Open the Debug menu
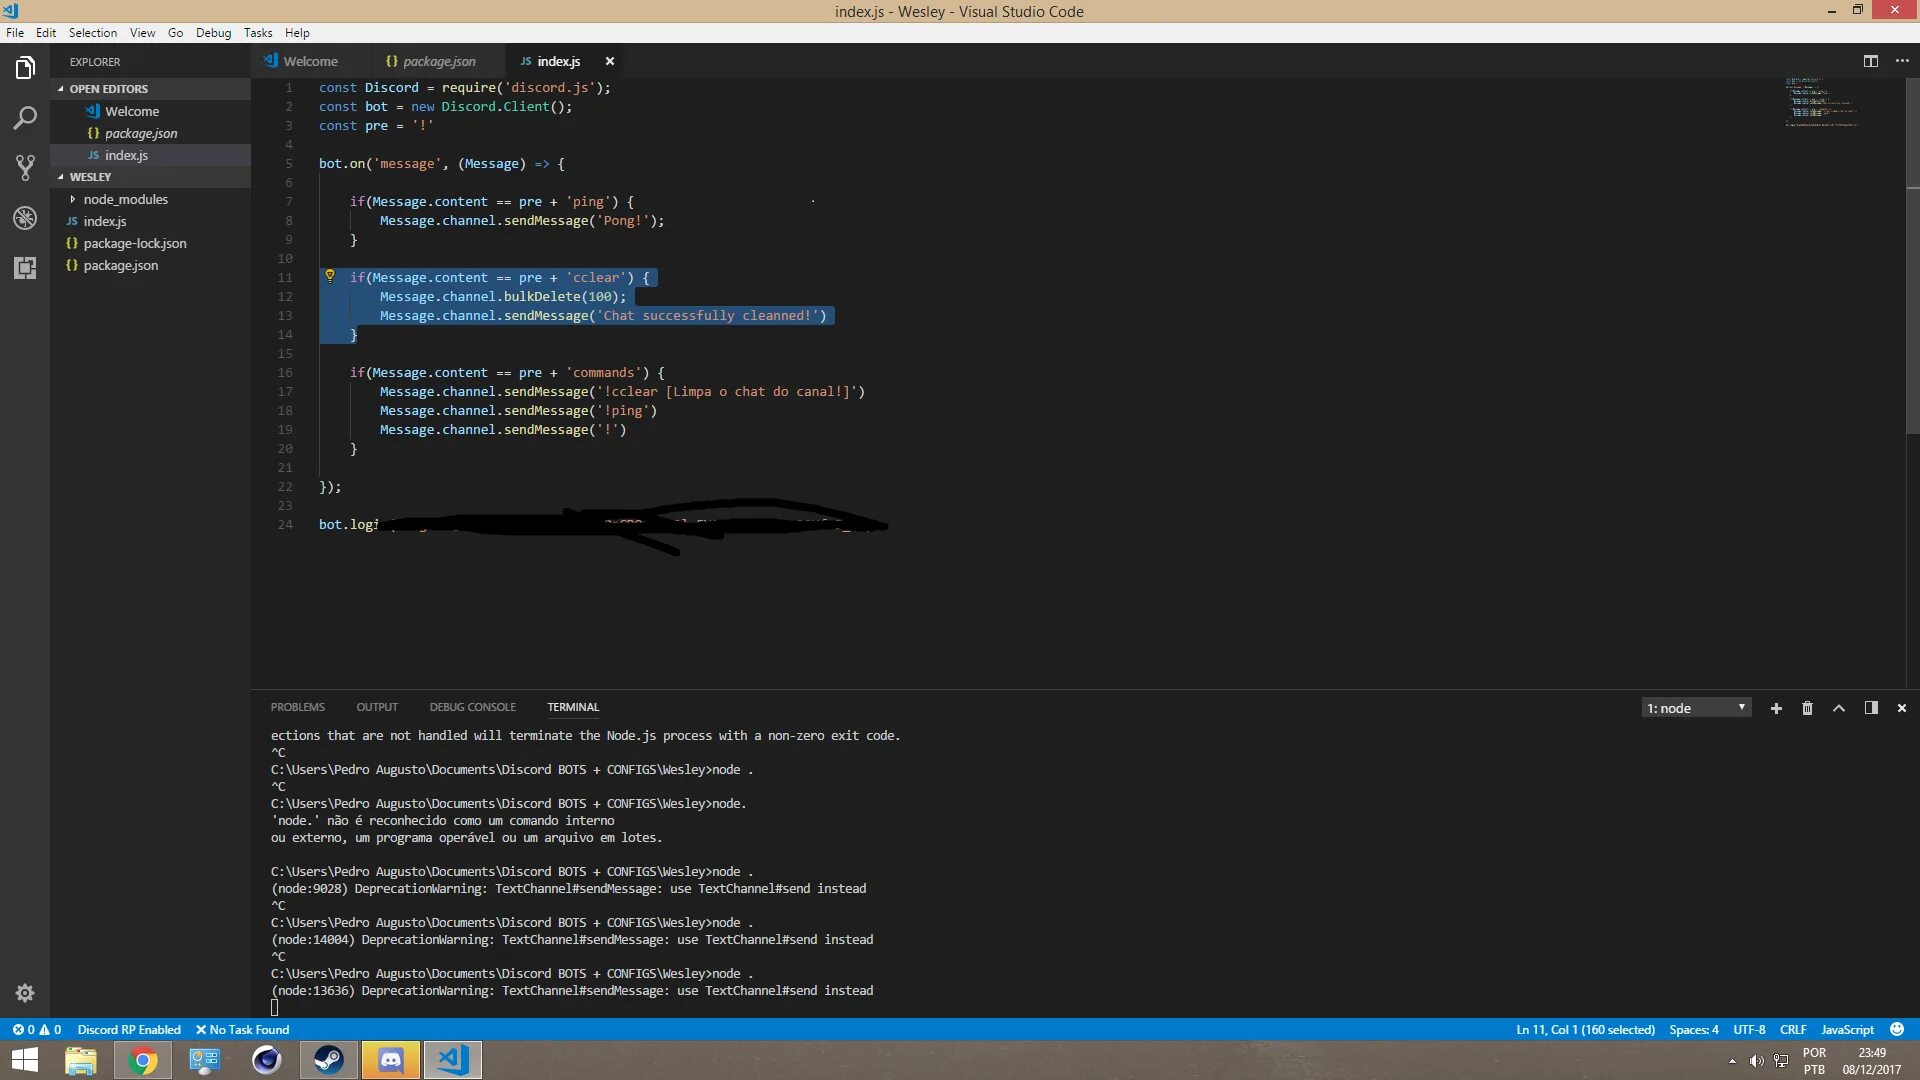 point(213,32)
